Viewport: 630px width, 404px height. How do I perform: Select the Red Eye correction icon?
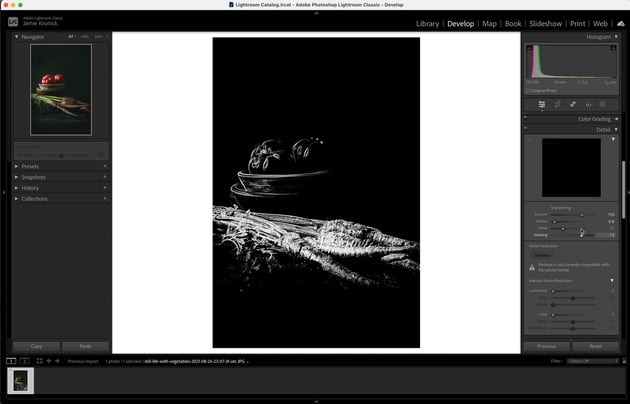(x=588, y=104)
